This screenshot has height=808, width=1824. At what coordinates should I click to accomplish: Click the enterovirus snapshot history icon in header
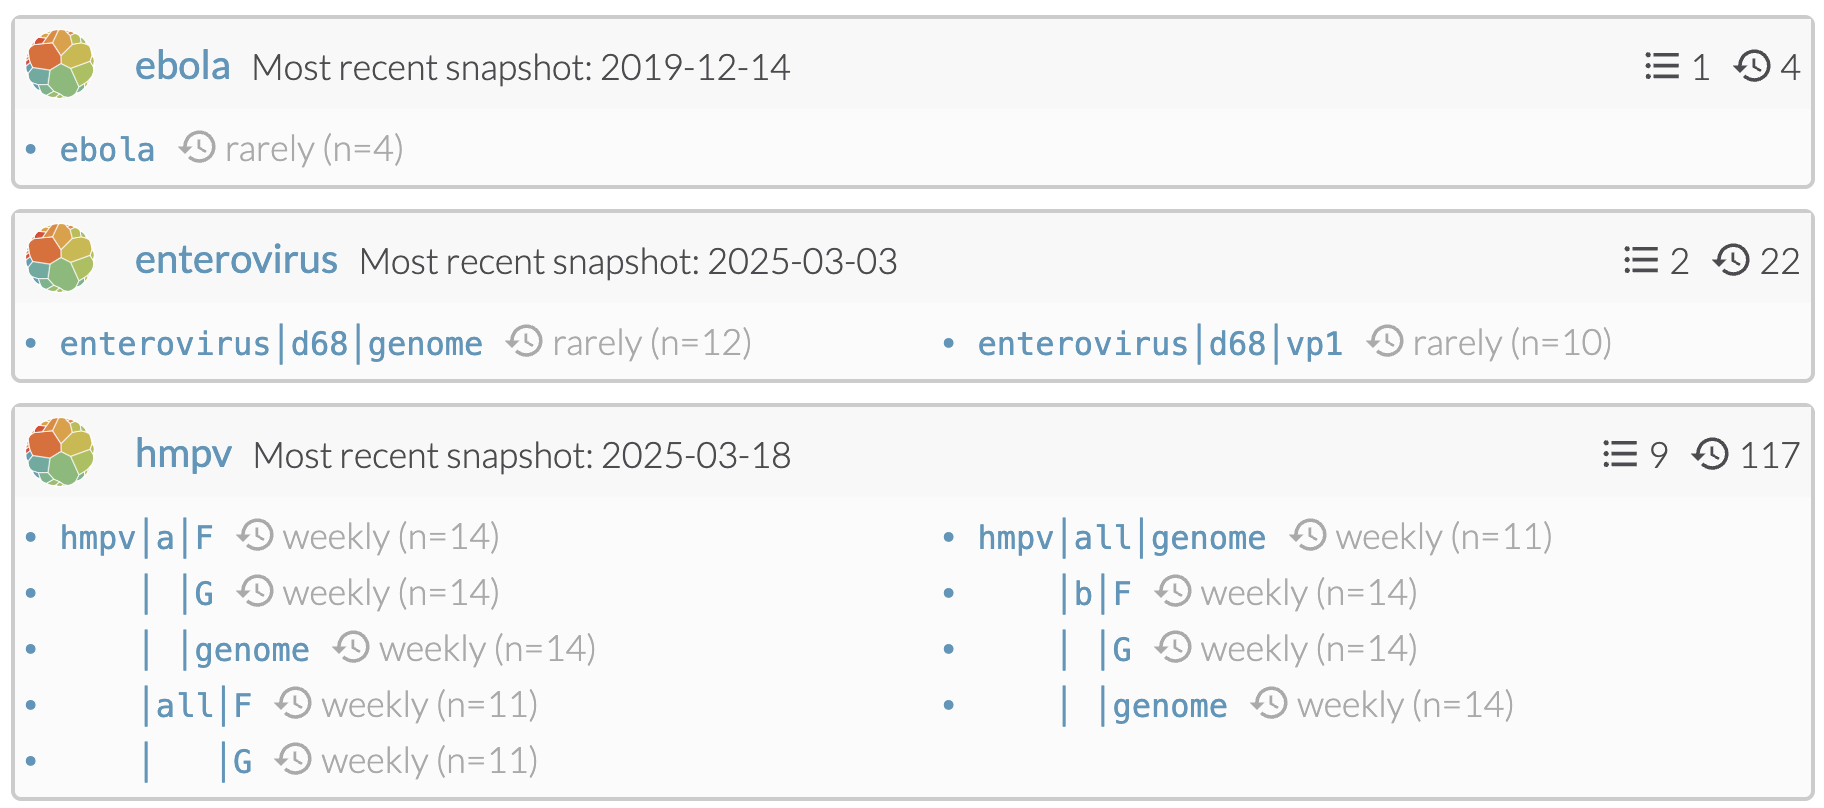(x=1731, y=260)
